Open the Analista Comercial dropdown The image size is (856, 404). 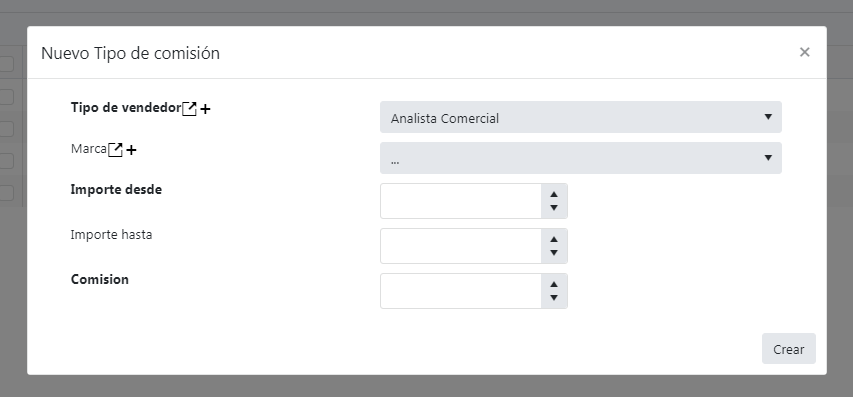(581, 117)
